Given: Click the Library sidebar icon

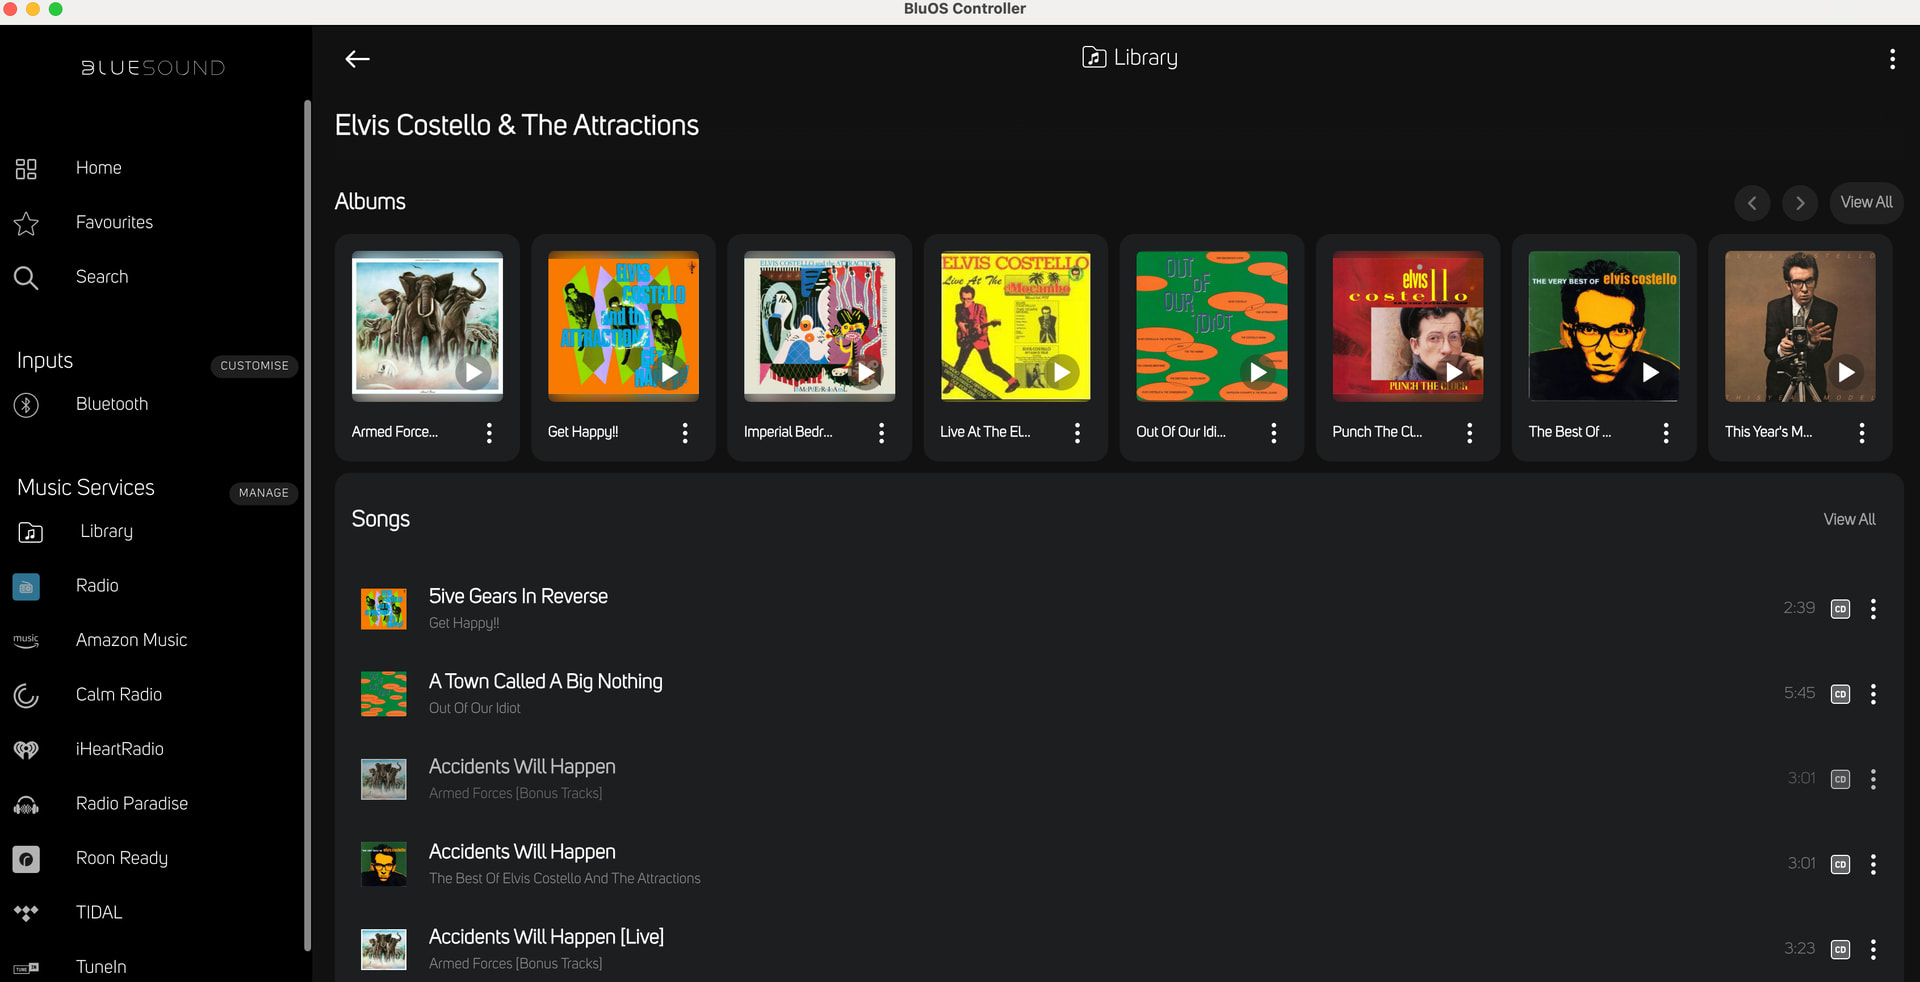Looking at the screenshot, I should (x=30, y=533).
